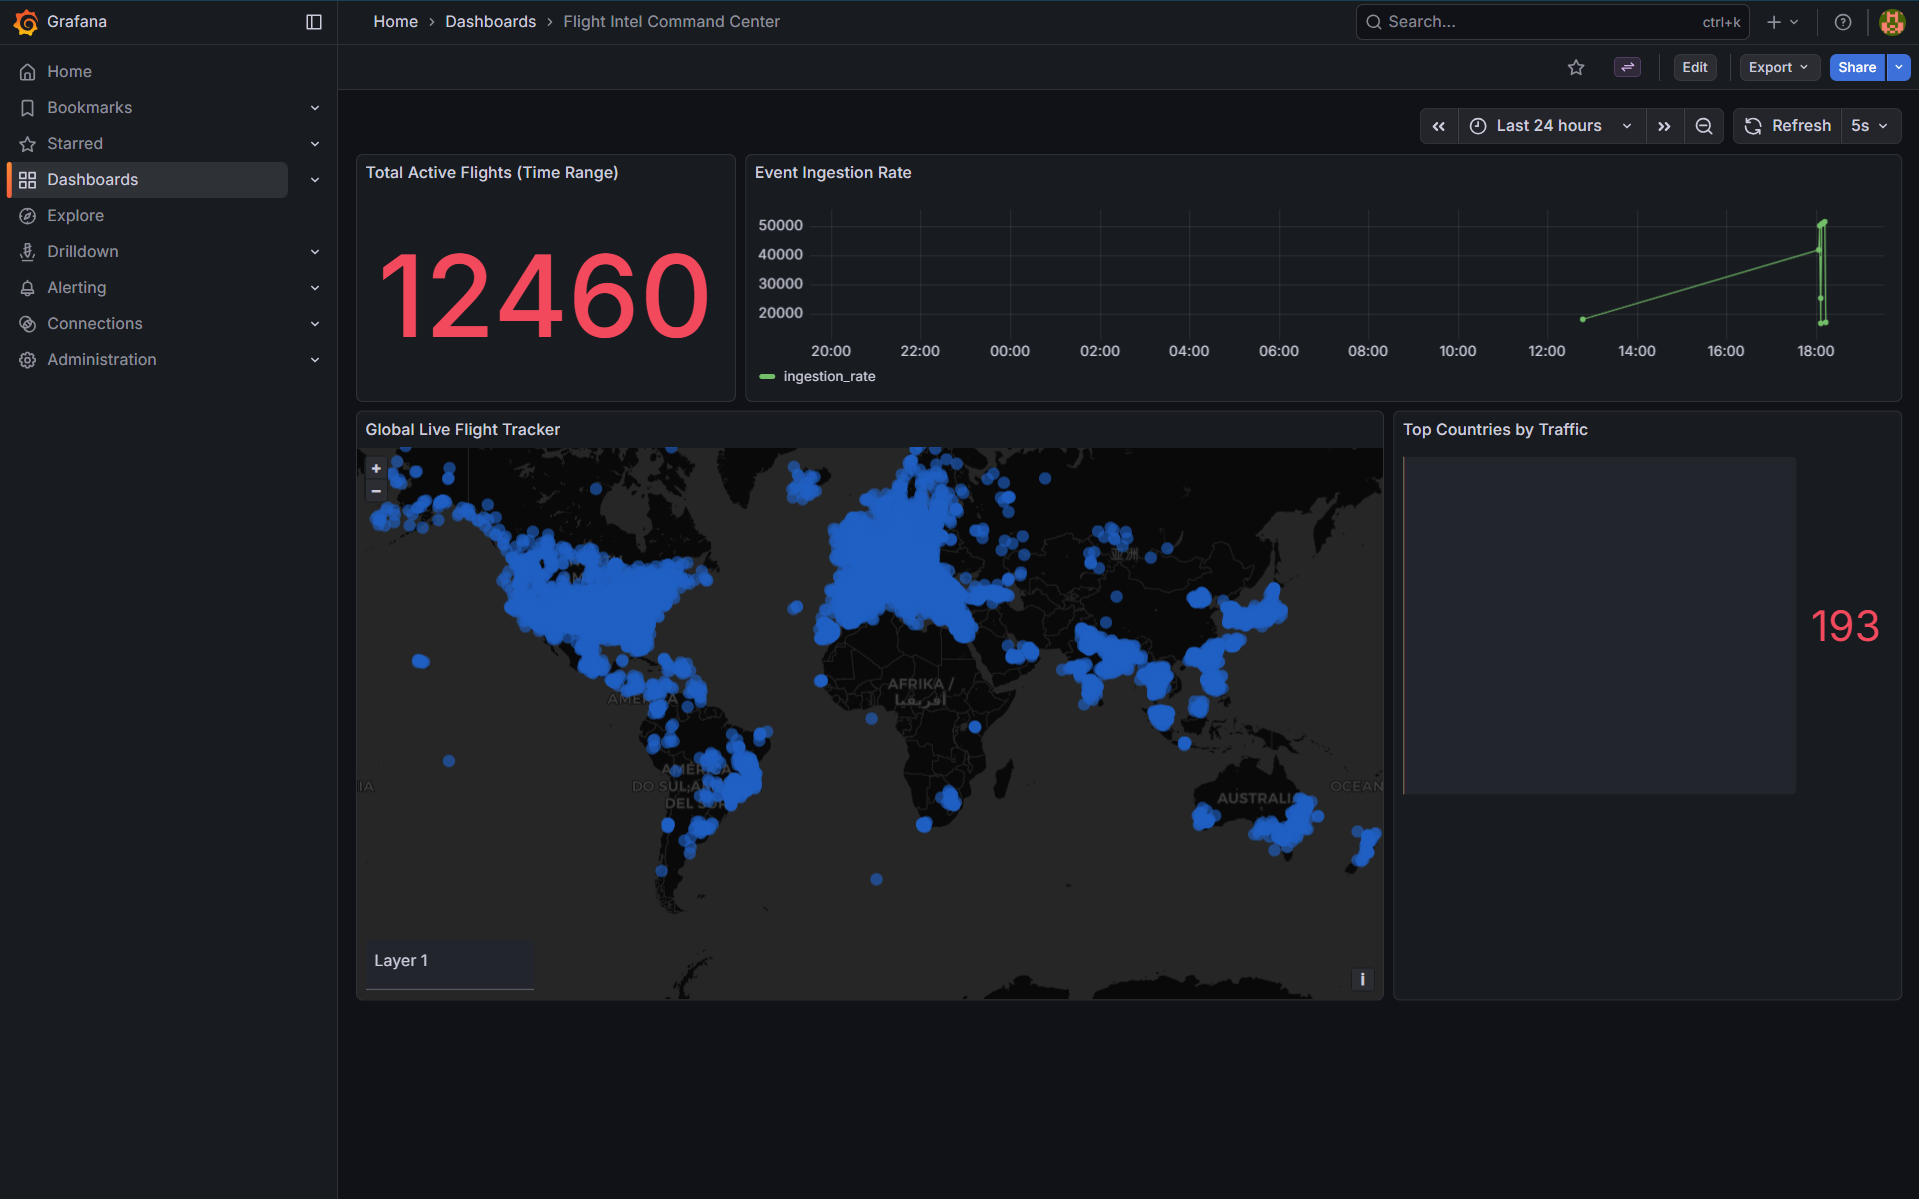Image resolution: width=1919 pixels, height=1199 pixels.
Task: Show map attribution info icon
Action: [1362, 979]
